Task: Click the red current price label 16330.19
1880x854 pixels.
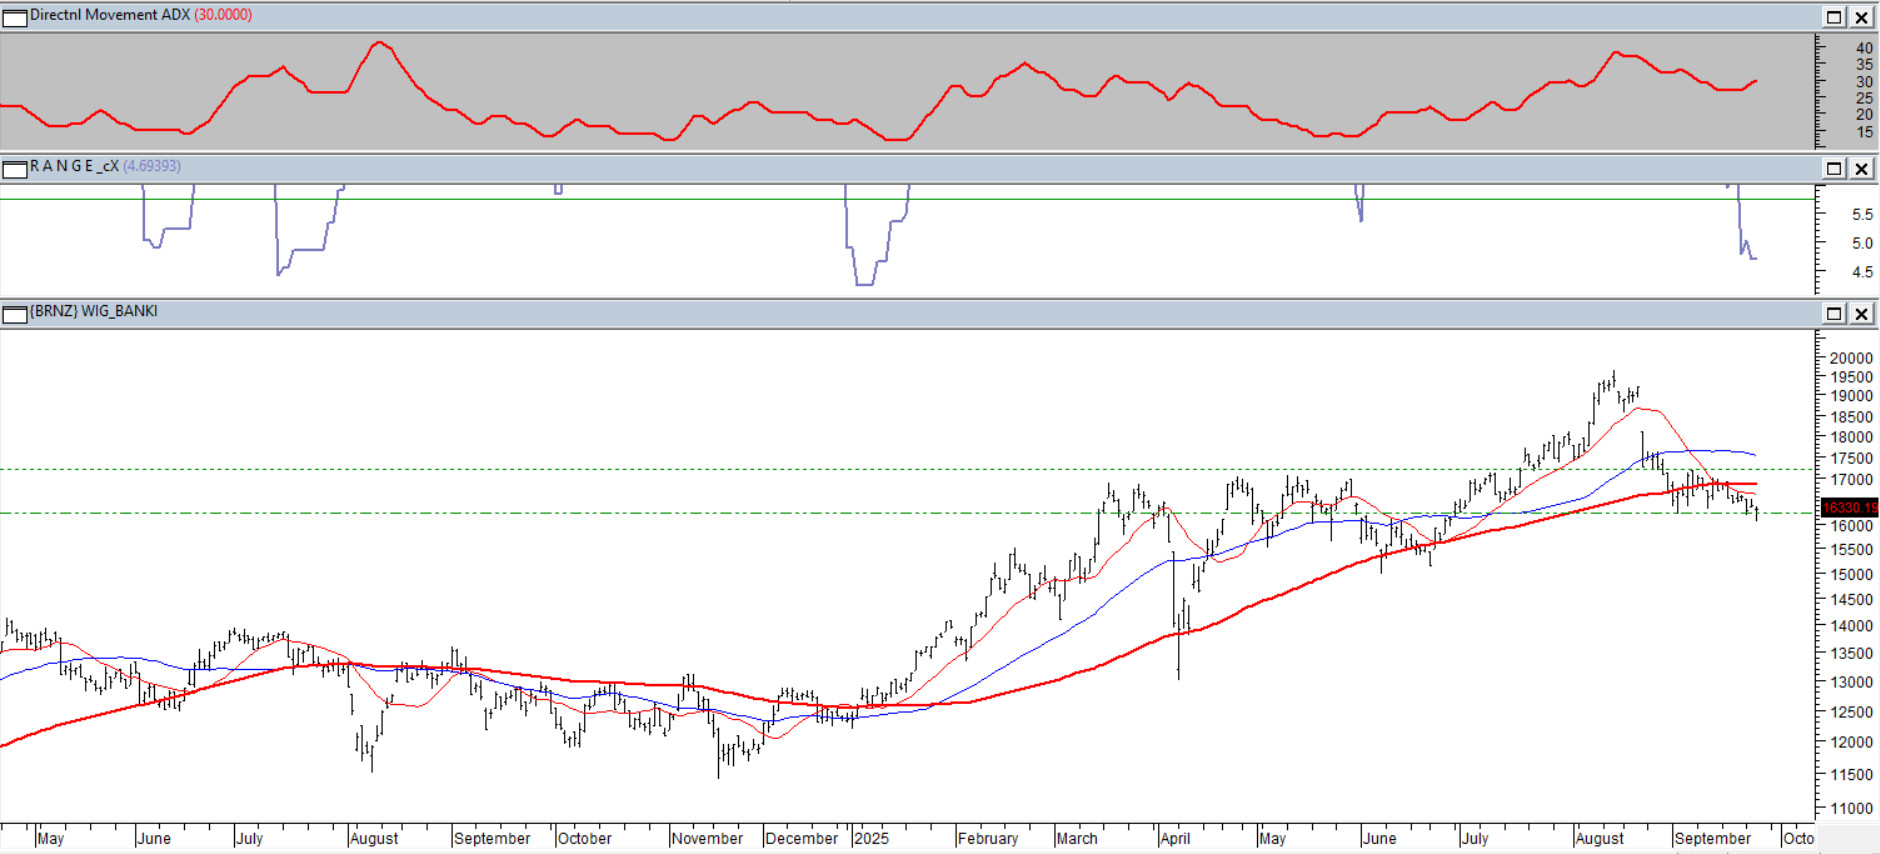Action: (x=1849, y=508)
